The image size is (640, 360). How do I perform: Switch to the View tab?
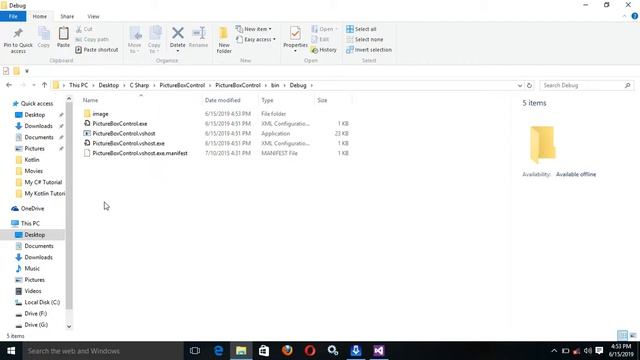pos(93,16)
